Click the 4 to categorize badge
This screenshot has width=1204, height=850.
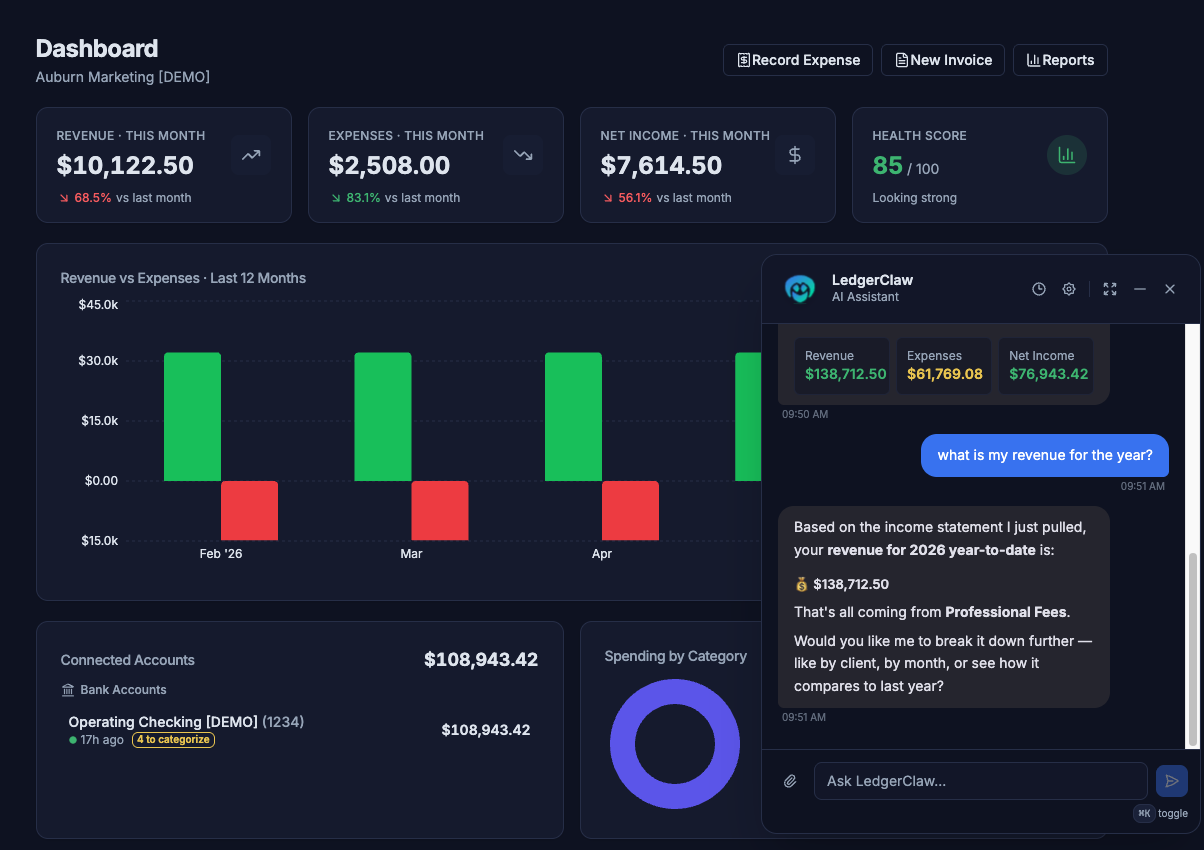[173, 740]
